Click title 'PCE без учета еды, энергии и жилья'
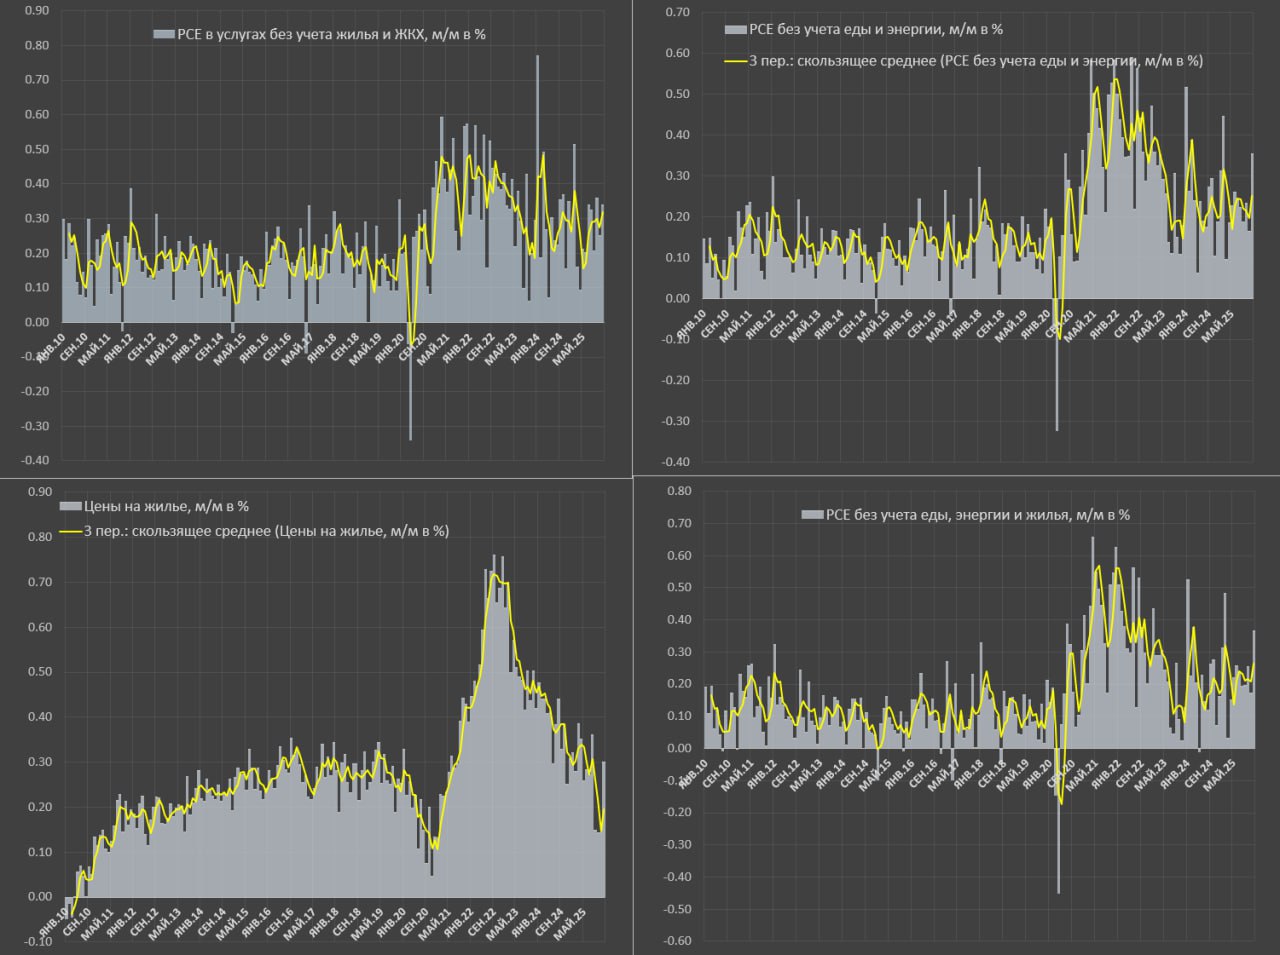Viewport: 1280px width, 955px height. (977, 515)
